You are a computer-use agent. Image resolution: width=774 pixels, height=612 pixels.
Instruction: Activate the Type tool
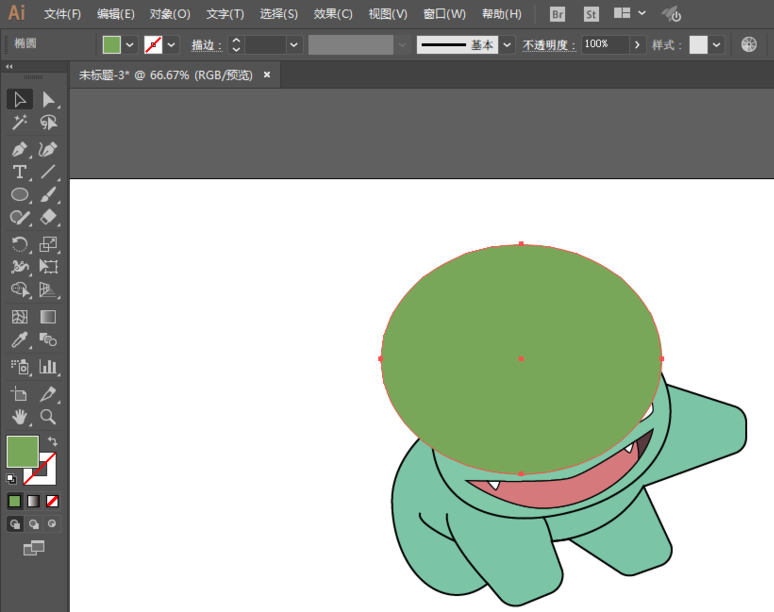click(19, 172)
